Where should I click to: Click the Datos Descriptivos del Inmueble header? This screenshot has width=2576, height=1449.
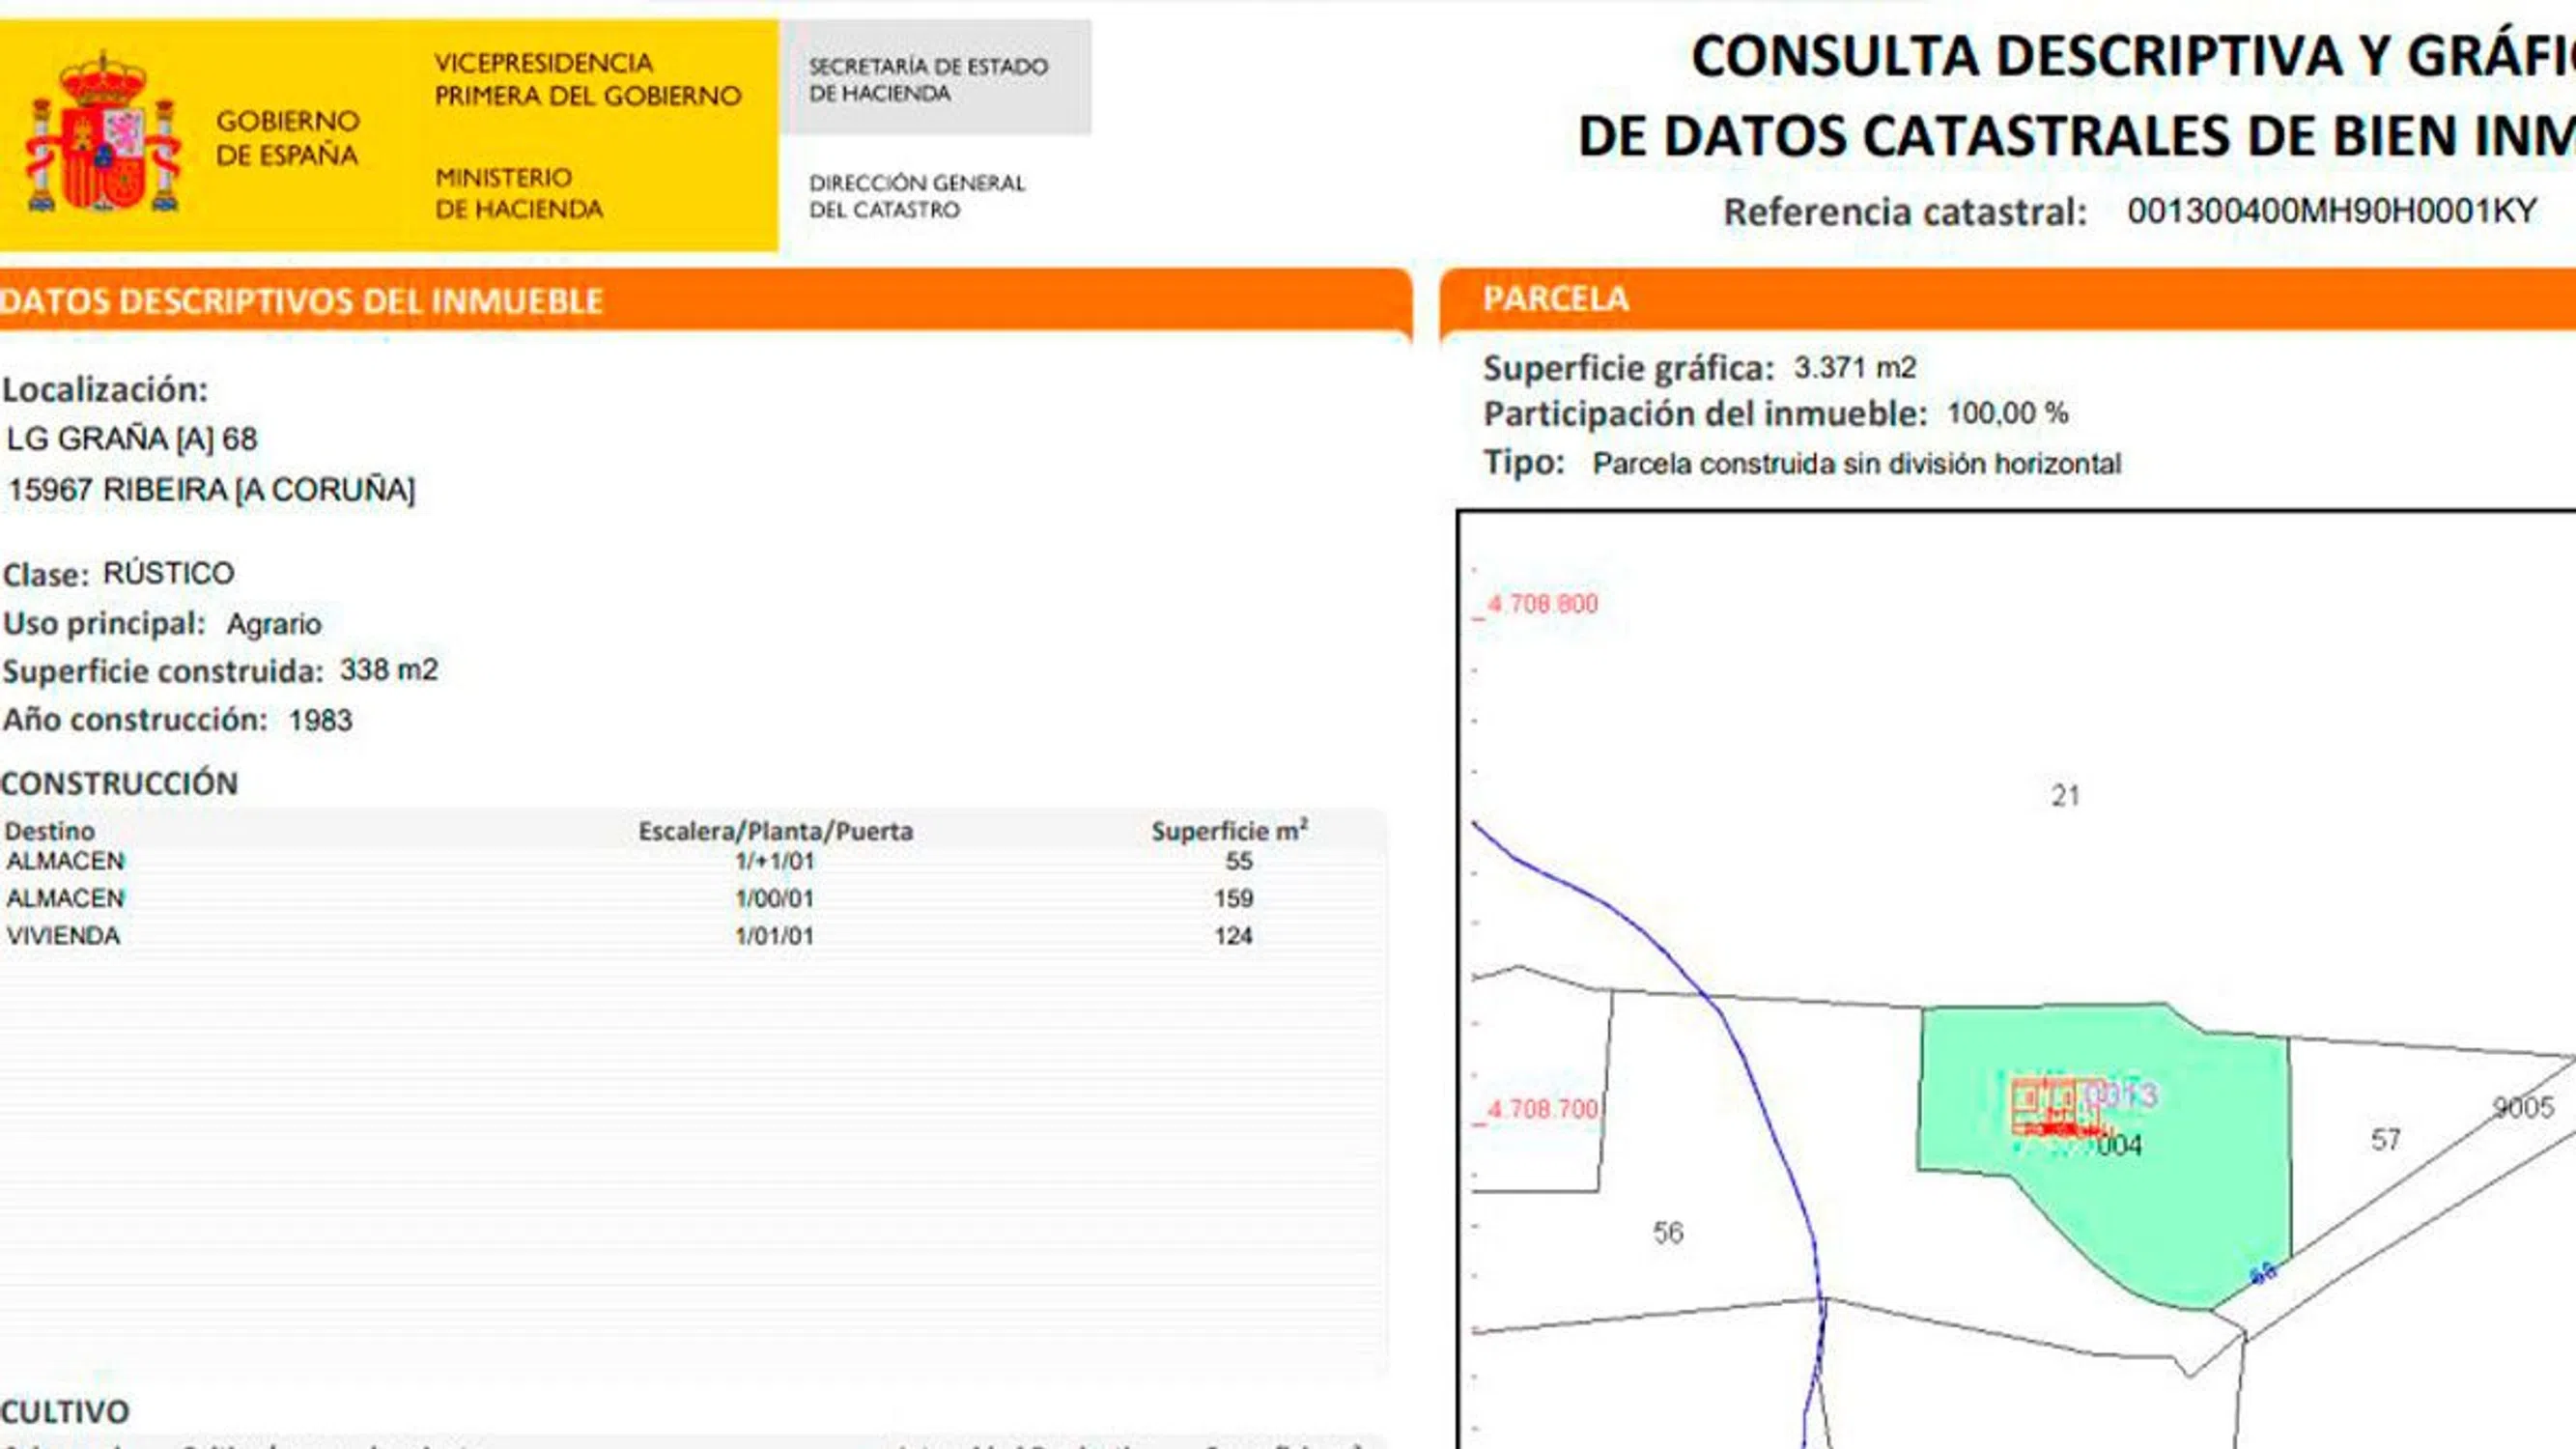click(x=301, y=301)
